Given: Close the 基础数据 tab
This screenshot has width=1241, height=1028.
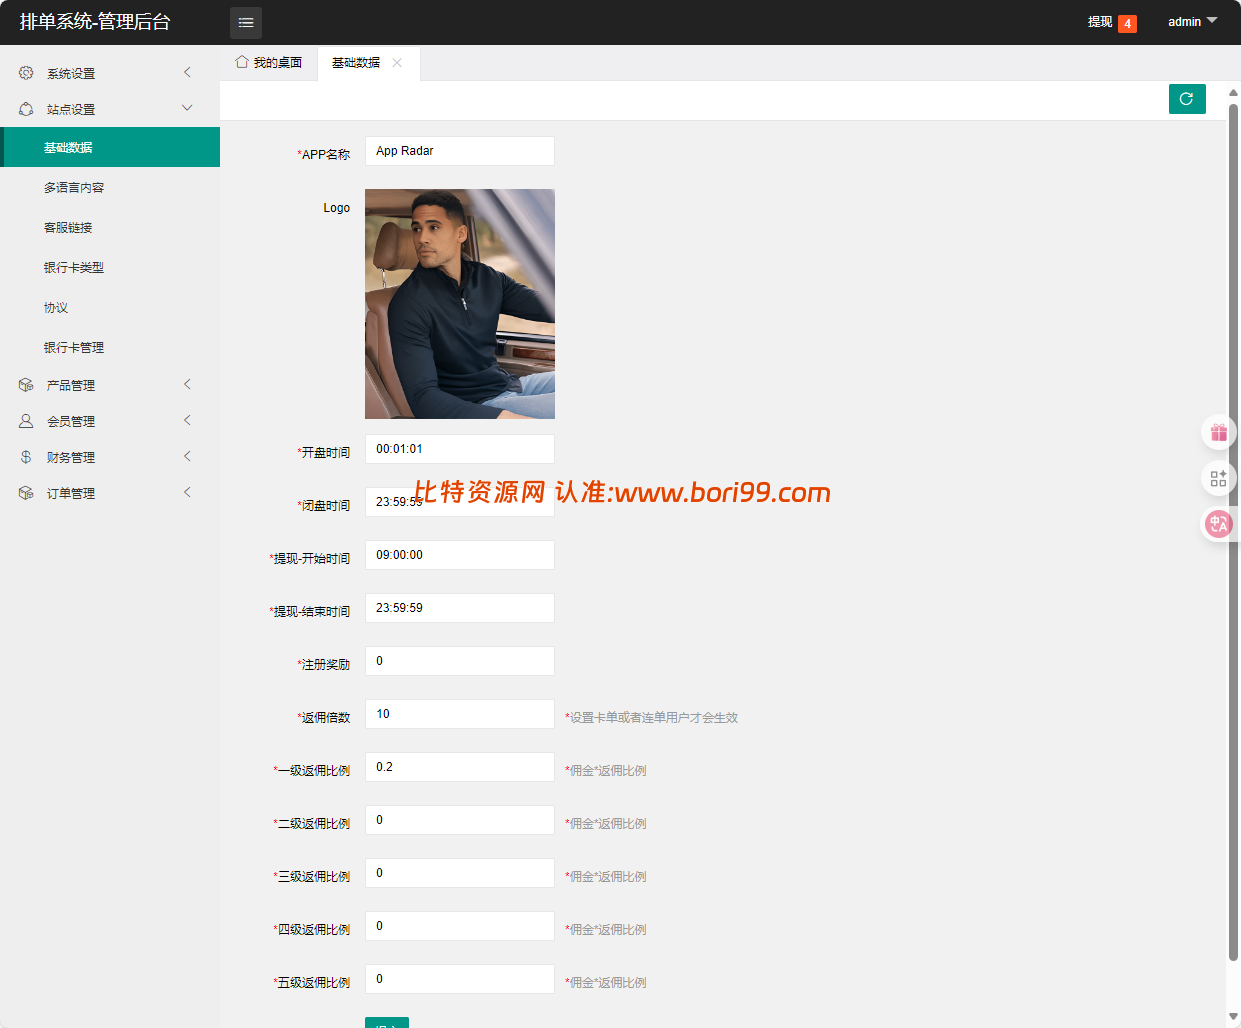Looking at the screenshot, I should tap(397, 62).
